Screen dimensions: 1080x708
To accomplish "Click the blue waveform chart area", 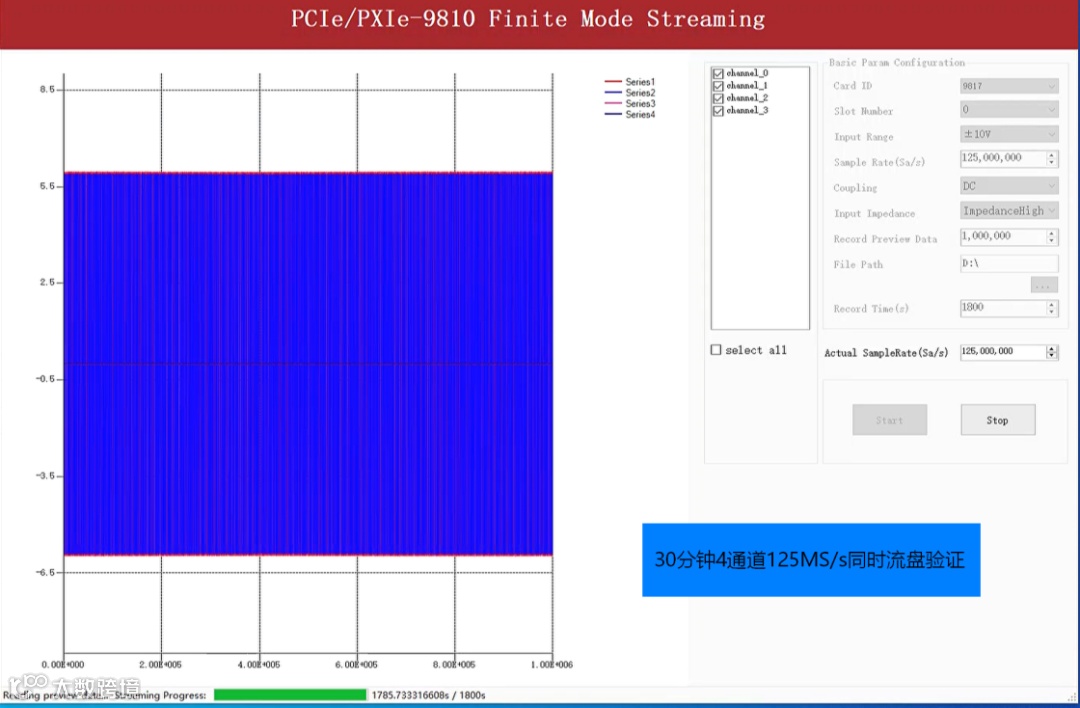I will (308, 364).
